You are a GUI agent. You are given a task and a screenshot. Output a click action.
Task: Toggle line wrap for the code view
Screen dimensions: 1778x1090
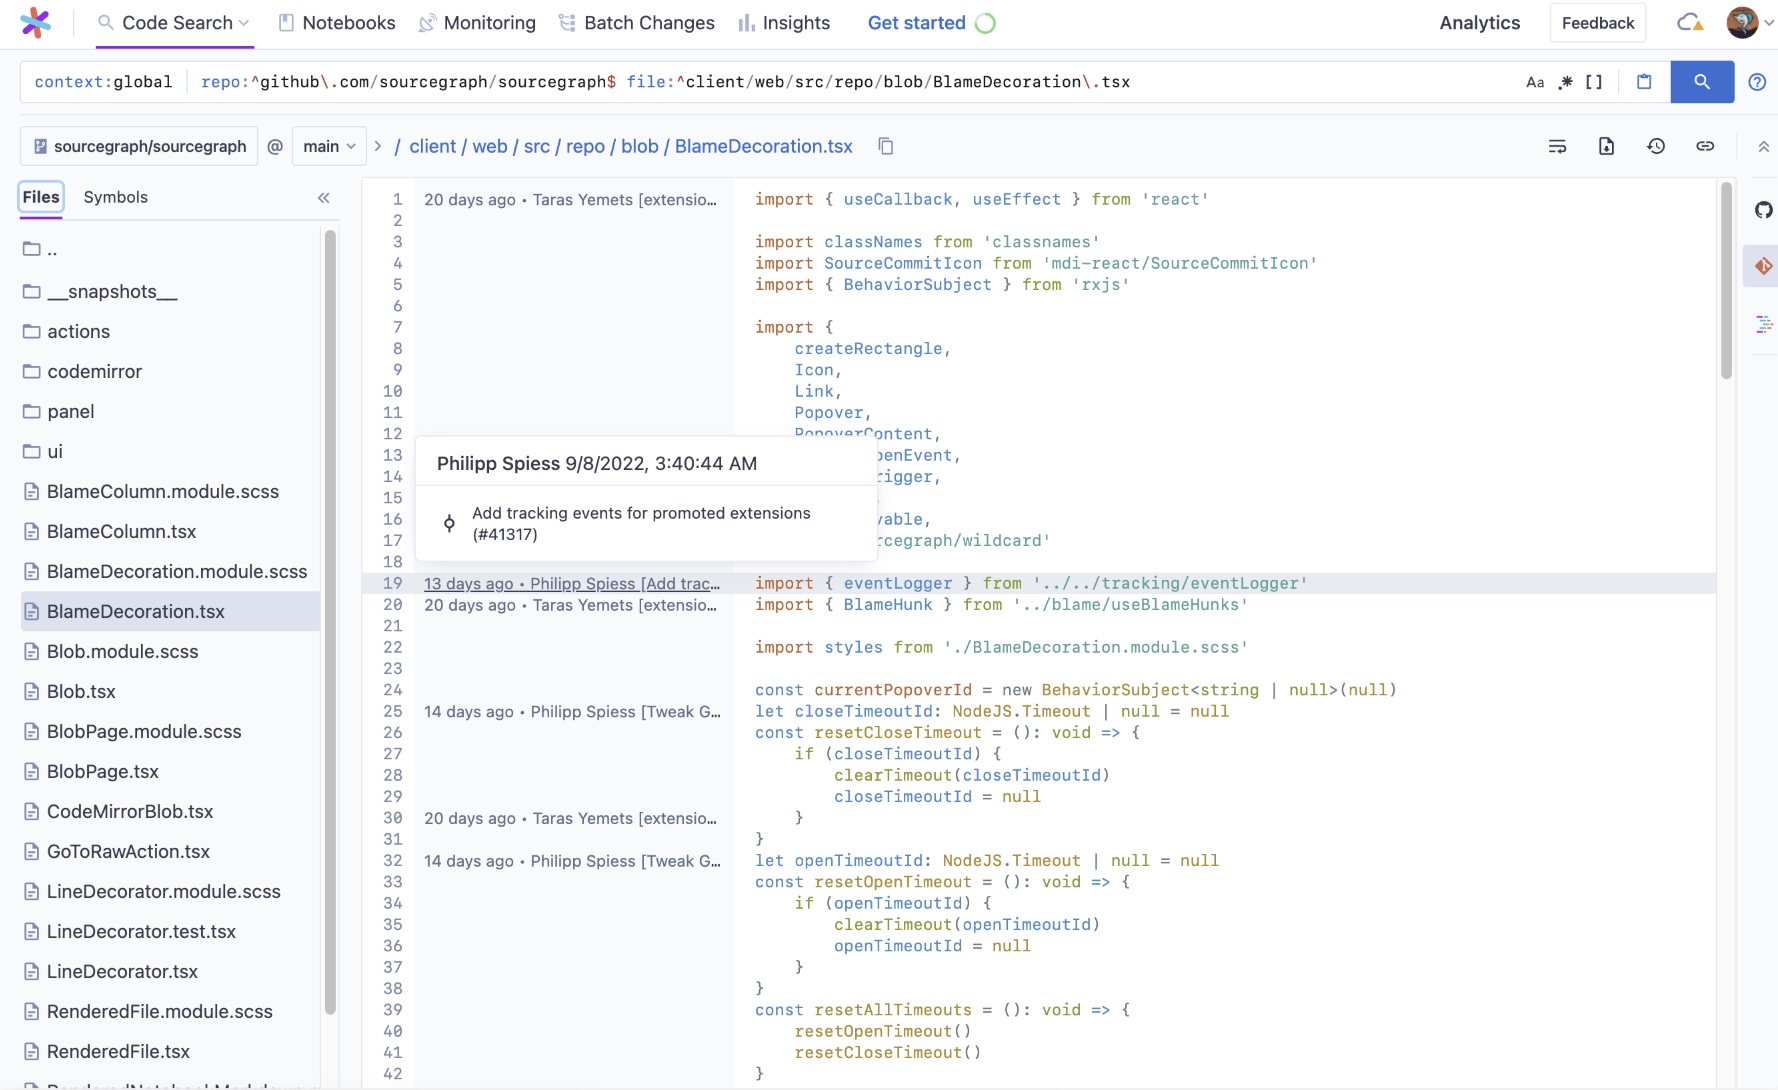click(x=1558, y=146)
